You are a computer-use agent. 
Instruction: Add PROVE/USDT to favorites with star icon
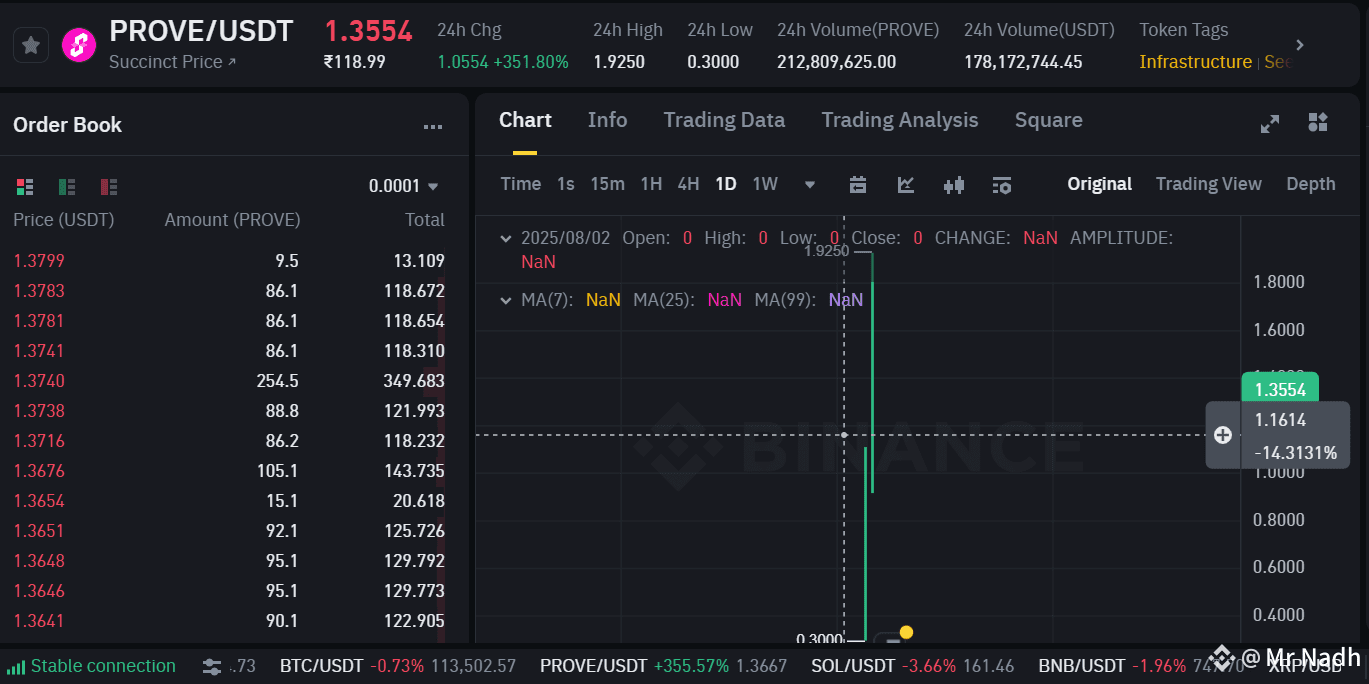31,45
